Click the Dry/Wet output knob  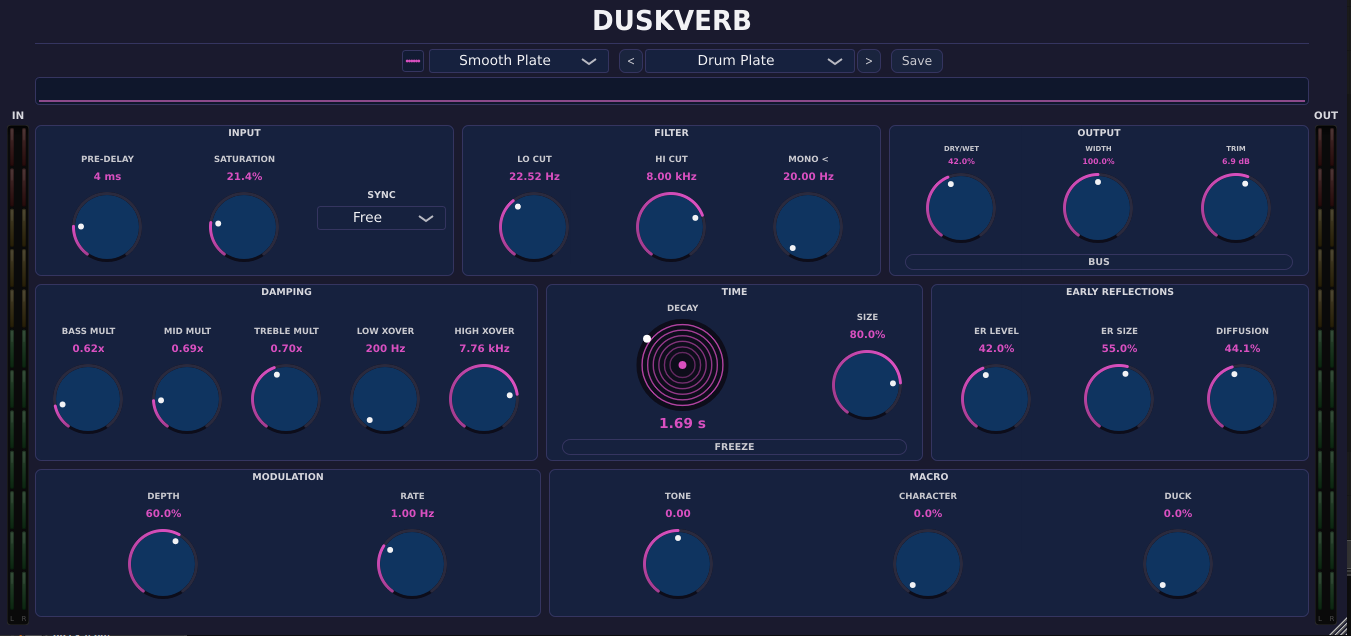click(961, 208)
